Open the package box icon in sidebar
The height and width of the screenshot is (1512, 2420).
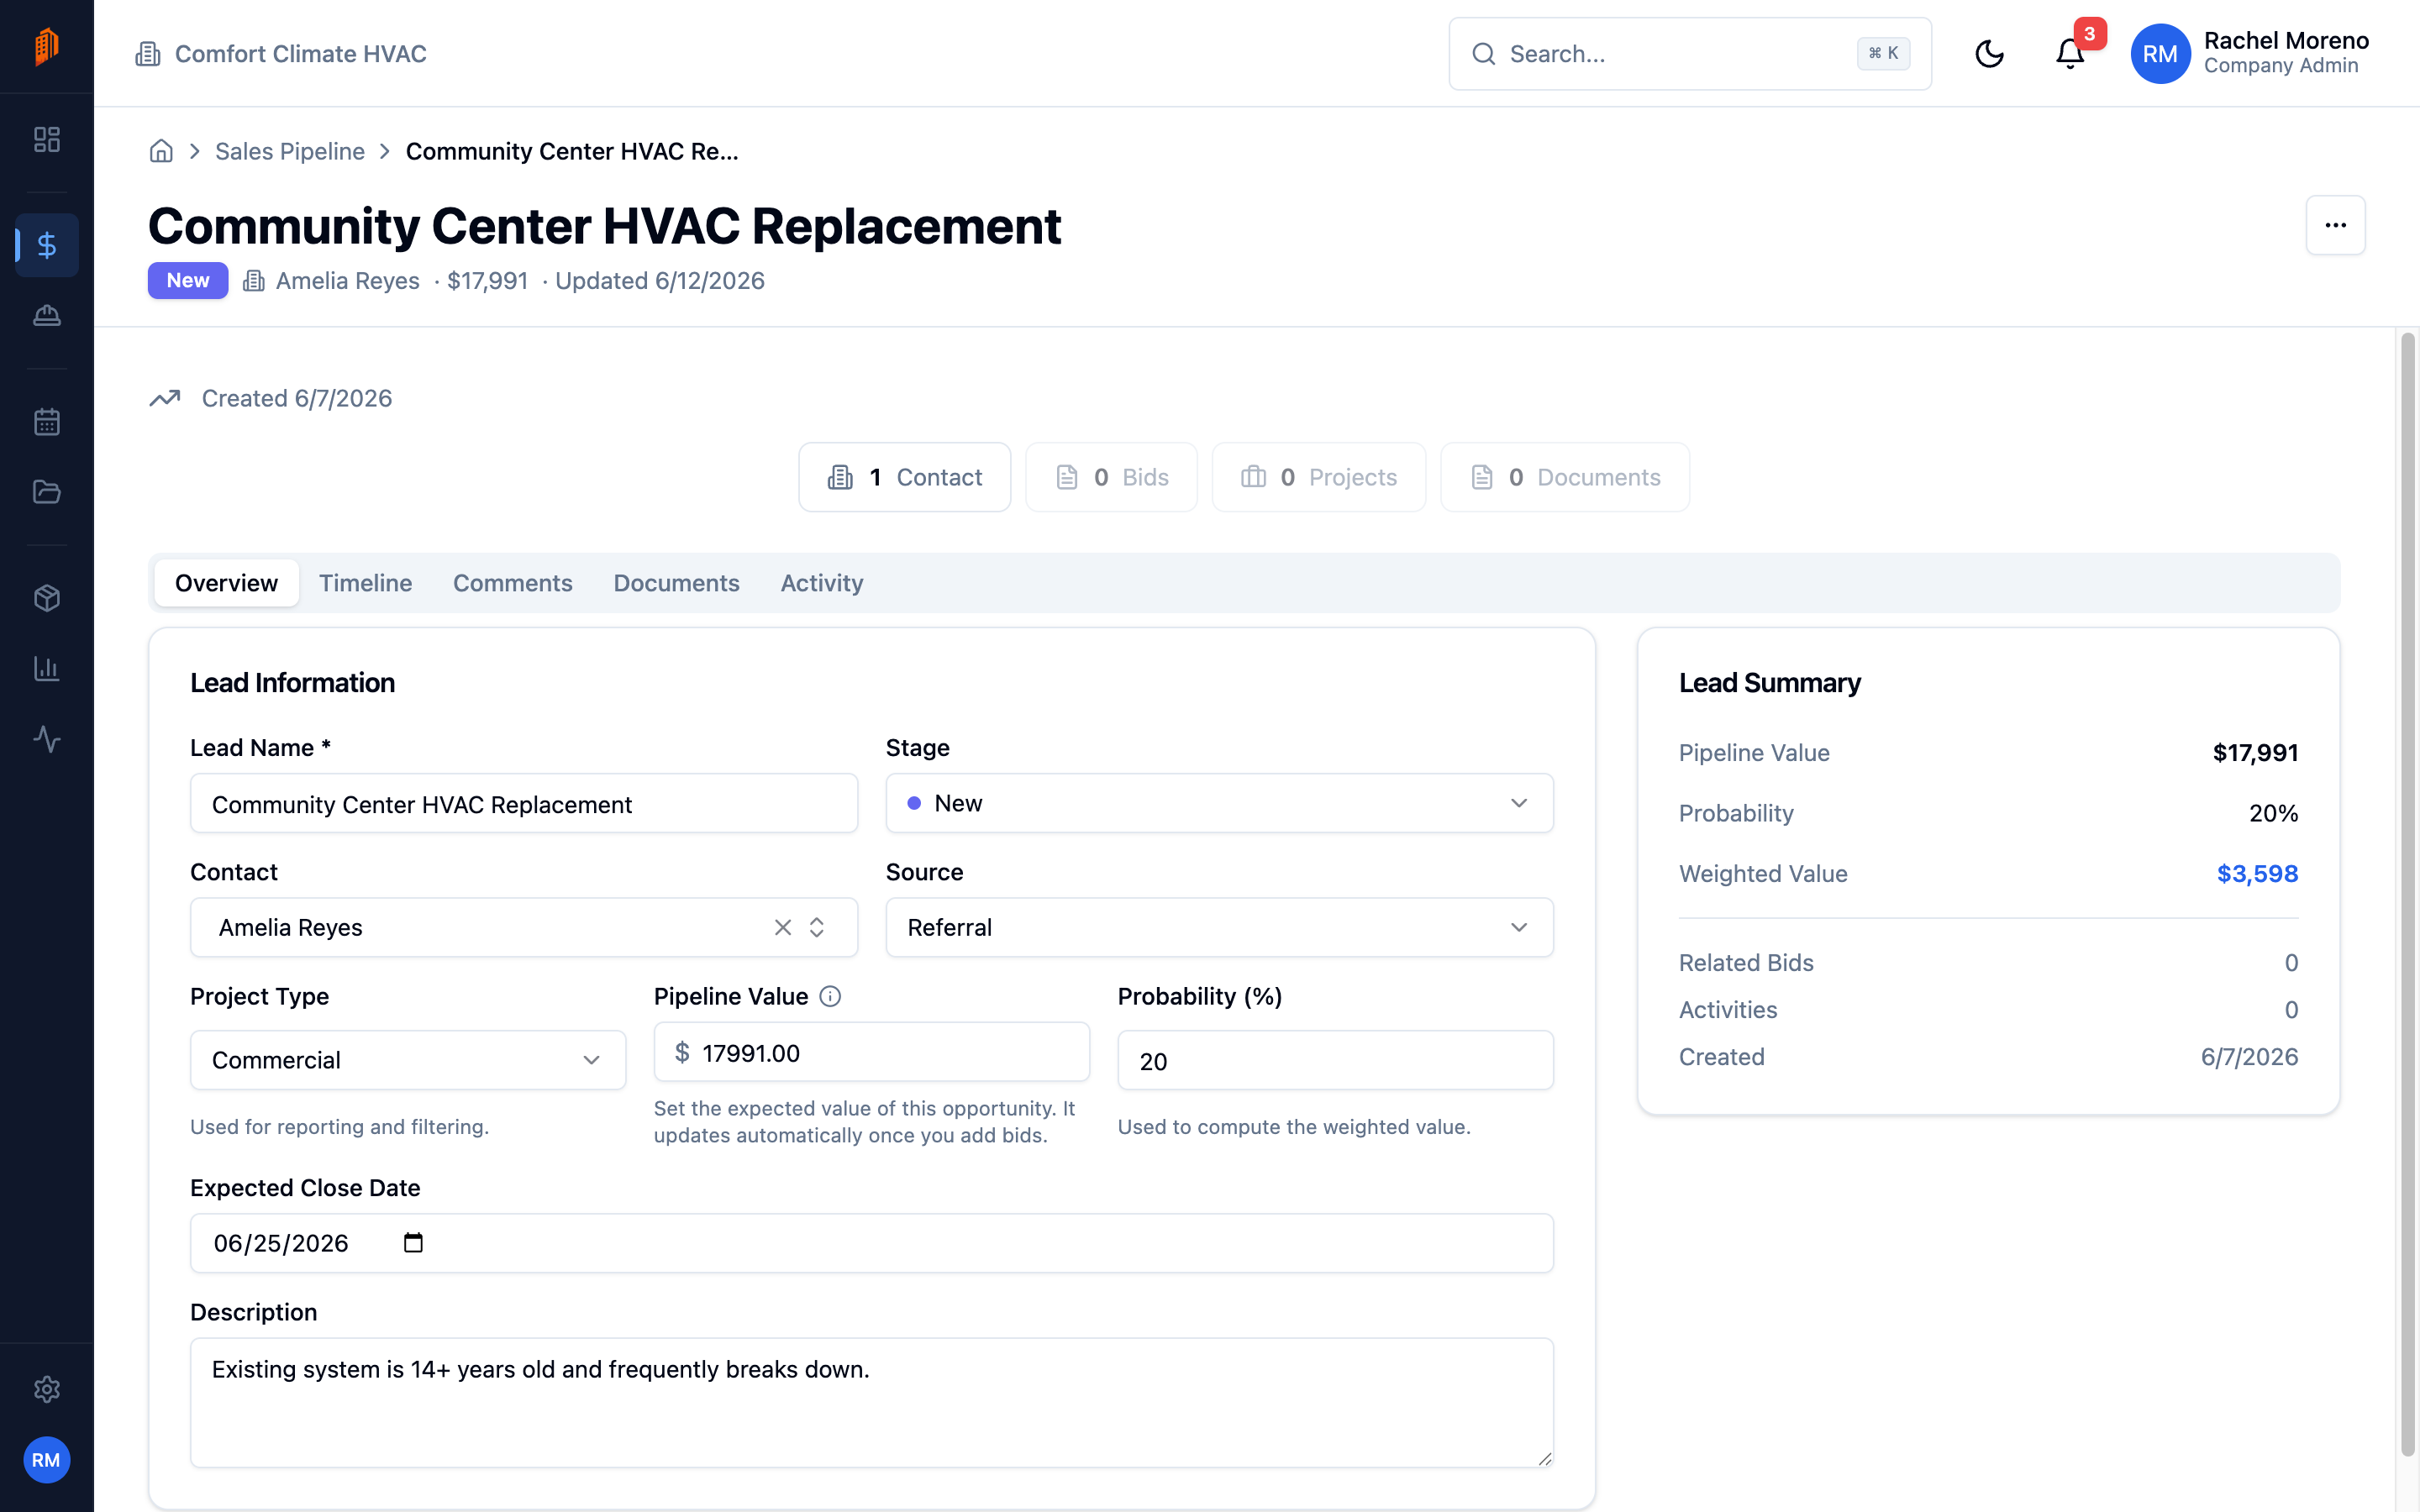pos(47,598)
